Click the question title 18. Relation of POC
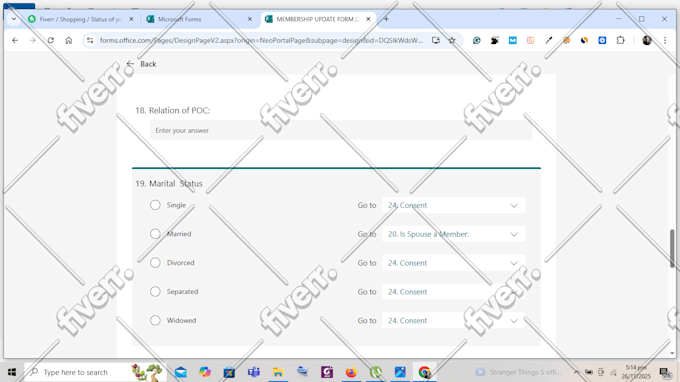 (173, 111)
